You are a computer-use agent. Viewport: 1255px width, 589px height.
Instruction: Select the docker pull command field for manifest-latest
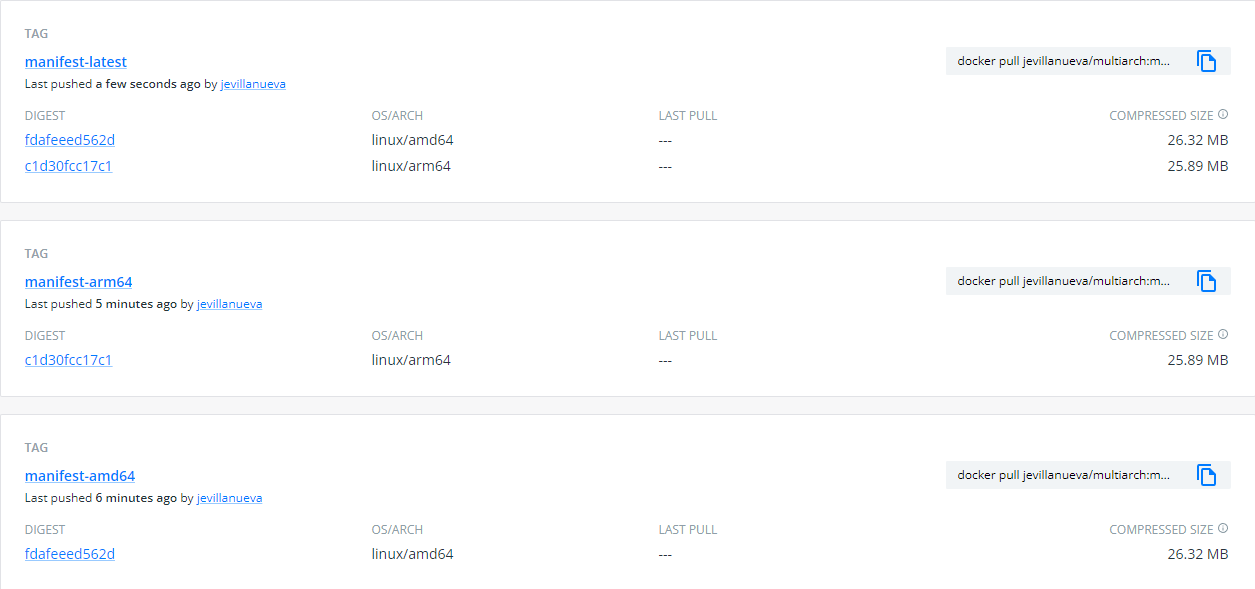1060,61
